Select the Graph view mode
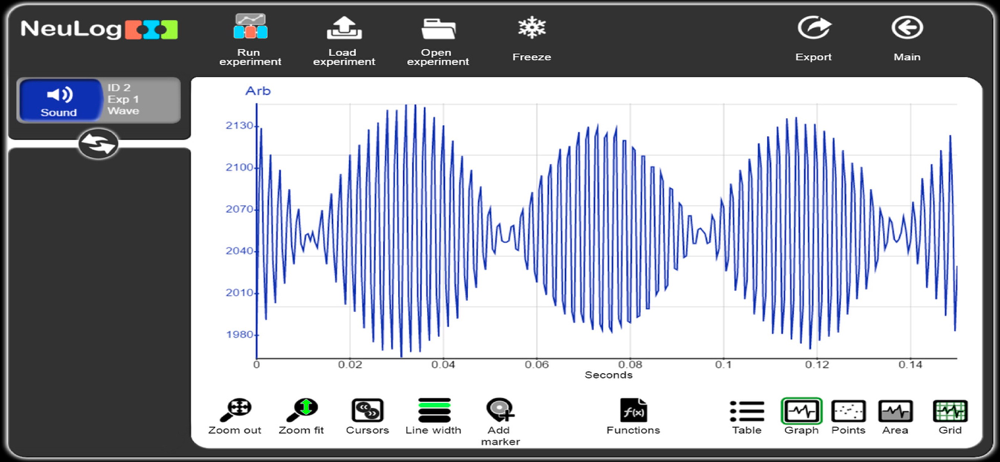This screenshot has width=1000, height=462. tap(802, 411)
